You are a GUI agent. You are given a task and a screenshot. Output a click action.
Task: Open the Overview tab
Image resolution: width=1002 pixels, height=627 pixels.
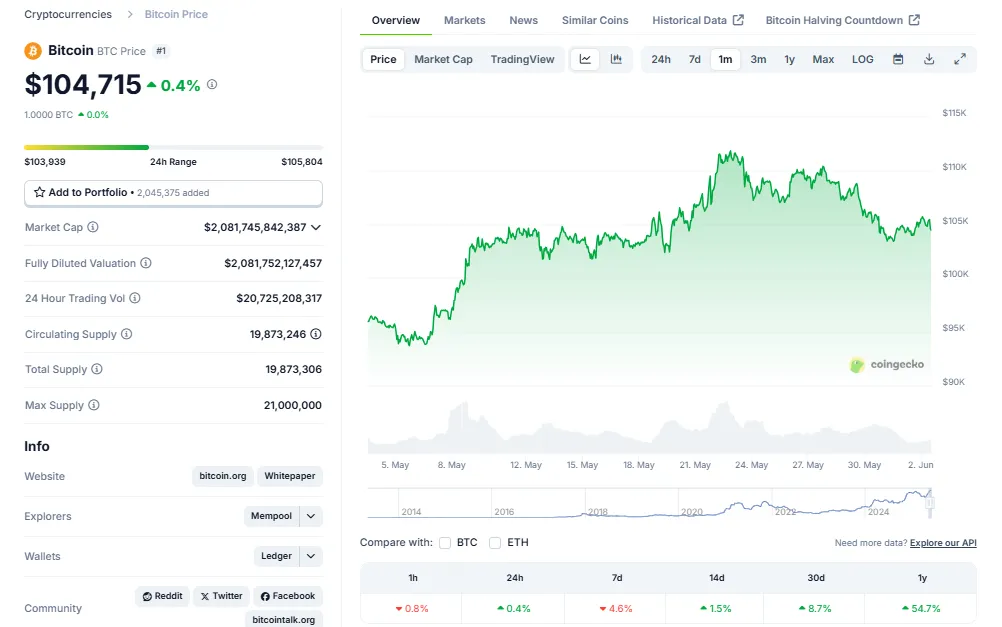(x=396, y=20)
